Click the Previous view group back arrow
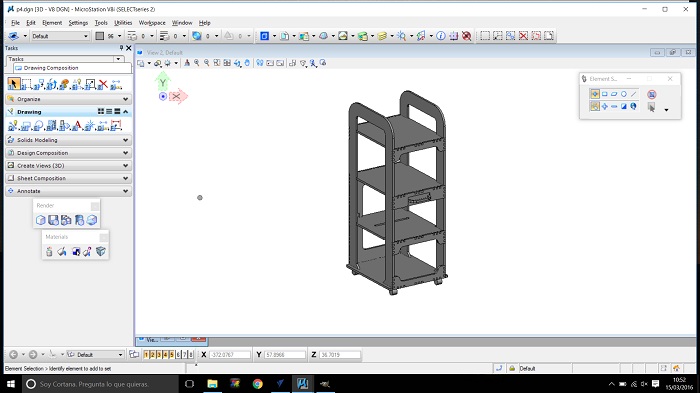The height and width of the screenshot is (393, 700). [x=13, y=355]
